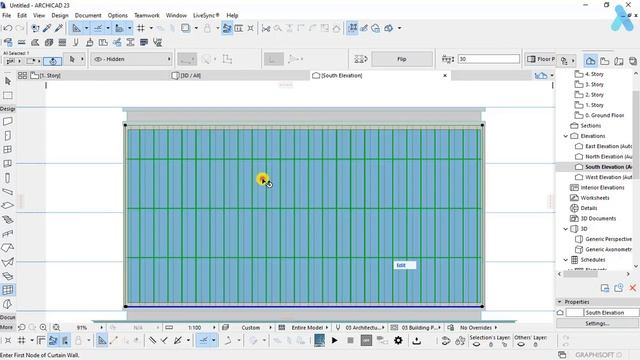Select the Door tool in the toolbox

click(x=8, y=136)
